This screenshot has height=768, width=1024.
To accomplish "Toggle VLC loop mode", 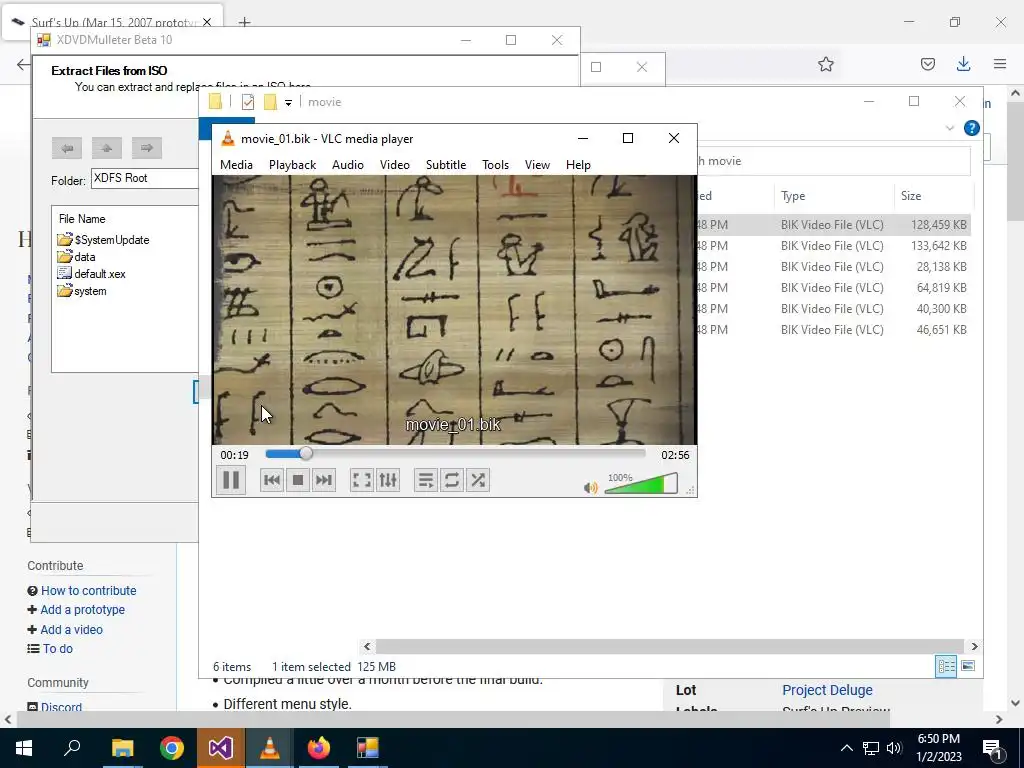I will [451, 480].
